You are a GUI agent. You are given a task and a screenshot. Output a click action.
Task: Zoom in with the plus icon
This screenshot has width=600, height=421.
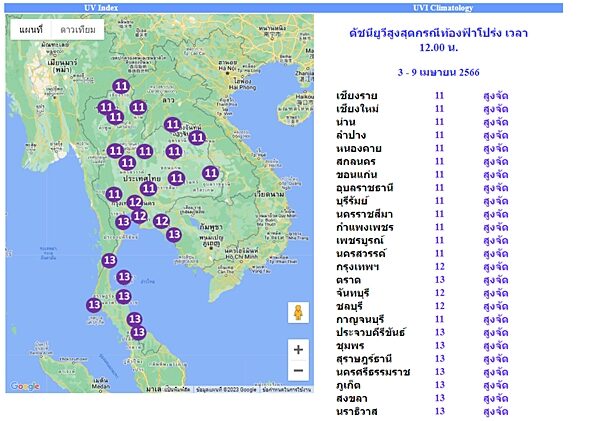click(x=298, y=350)
